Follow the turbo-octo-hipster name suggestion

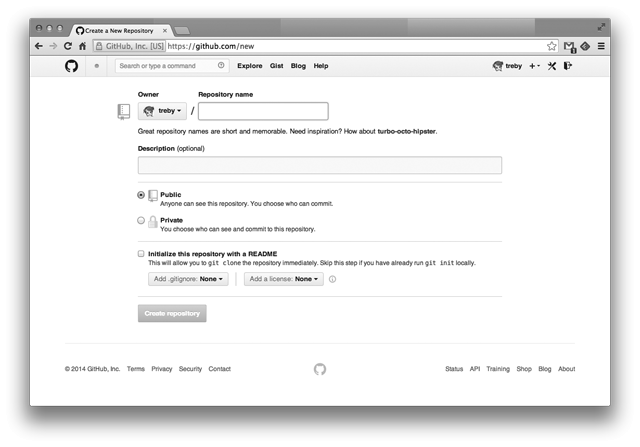[x=407, y=131]
